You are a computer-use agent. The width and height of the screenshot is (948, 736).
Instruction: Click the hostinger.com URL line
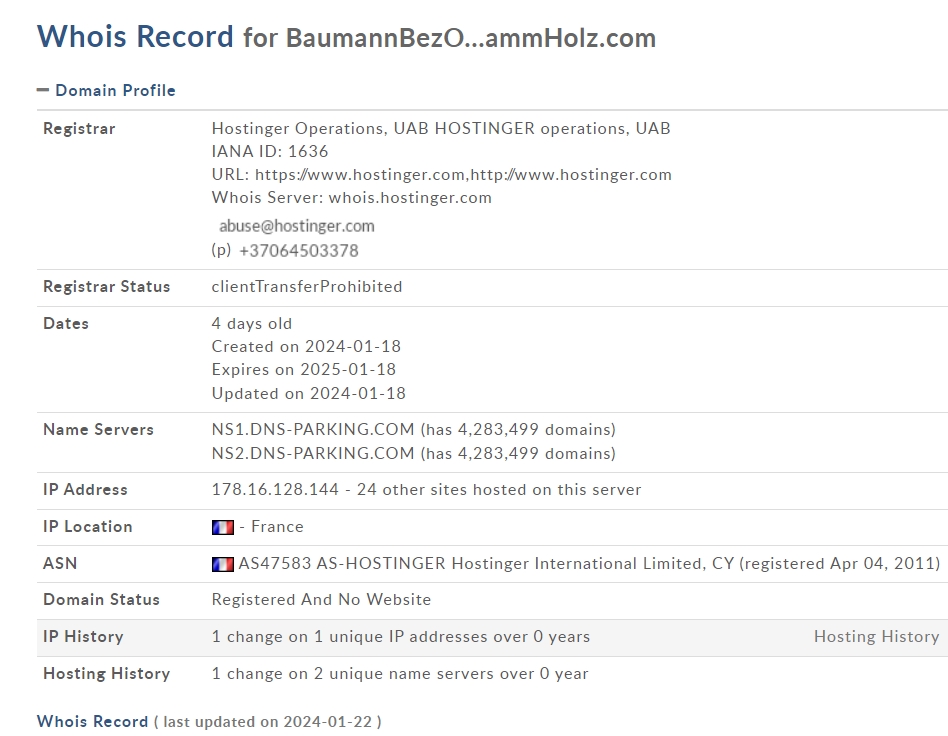(x=441, y=175)
